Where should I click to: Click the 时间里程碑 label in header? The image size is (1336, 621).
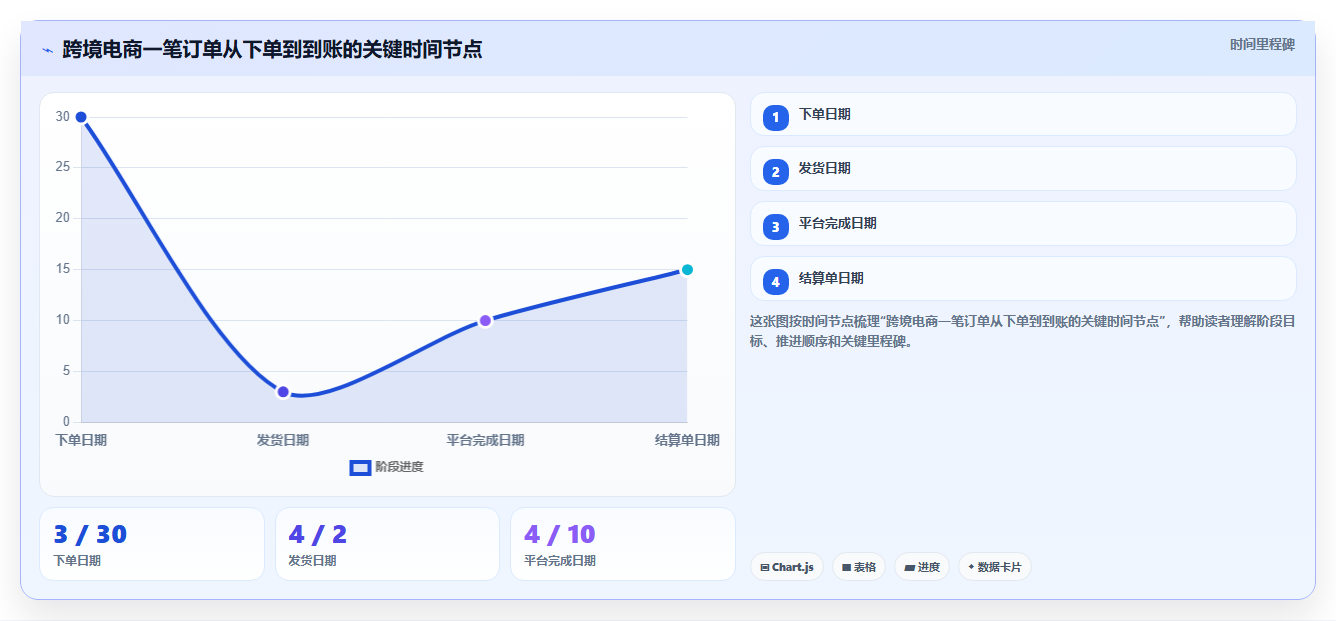[1262, 44]
